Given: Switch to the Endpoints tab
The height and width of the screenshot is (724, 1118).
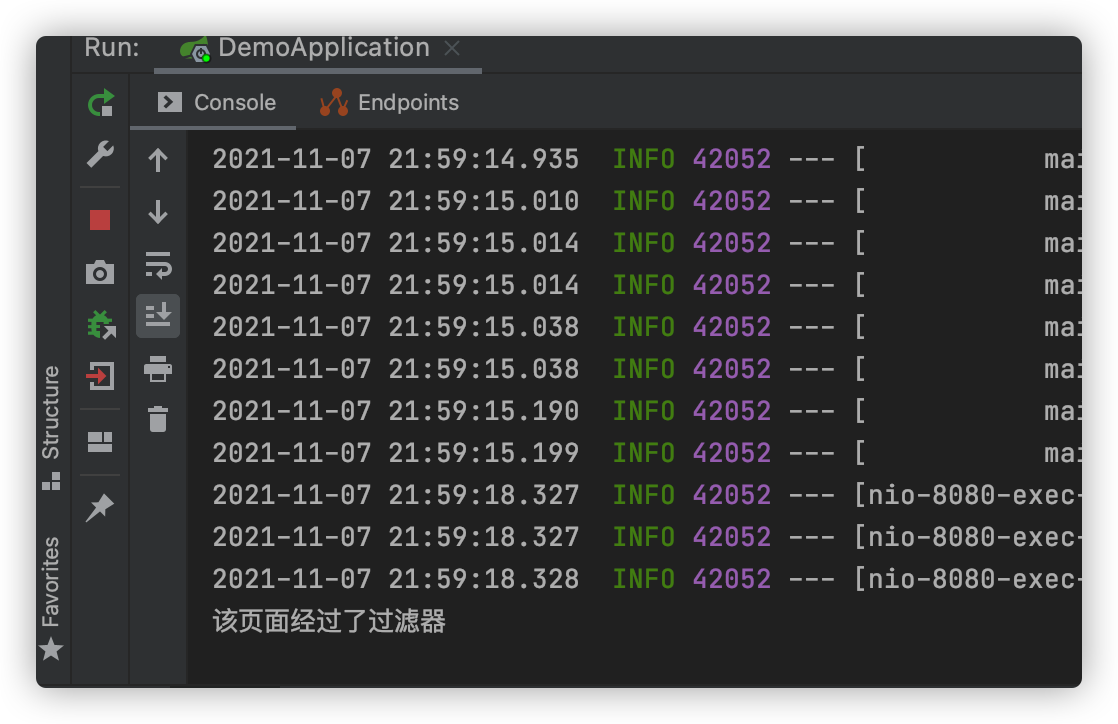Looking at the screenshot, I should (389, 103).
